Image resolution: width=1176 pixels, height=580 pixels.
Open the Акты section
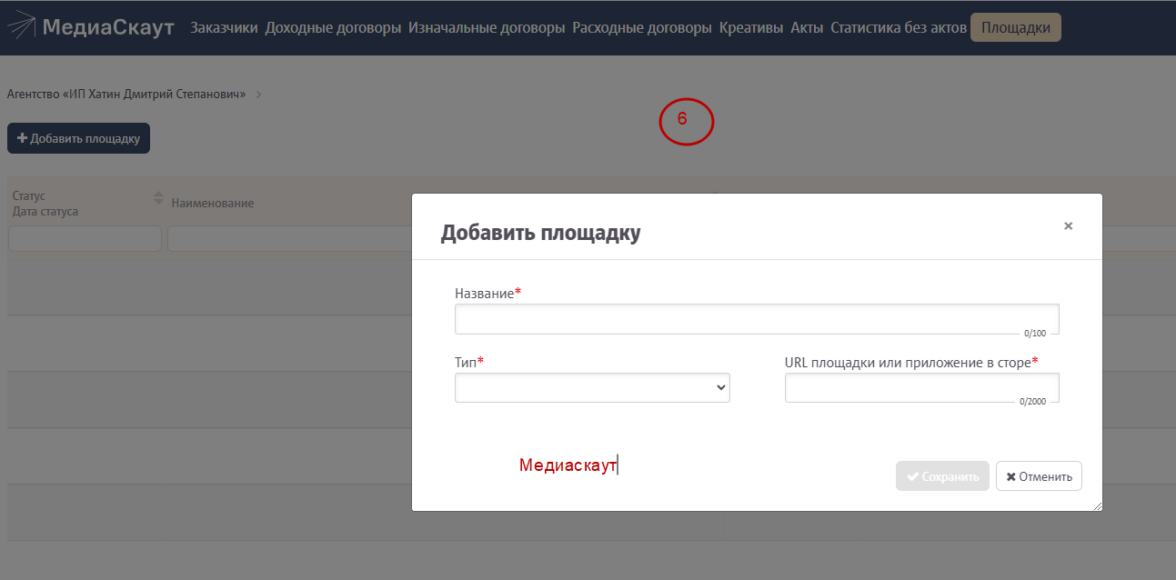click(807, 28)
